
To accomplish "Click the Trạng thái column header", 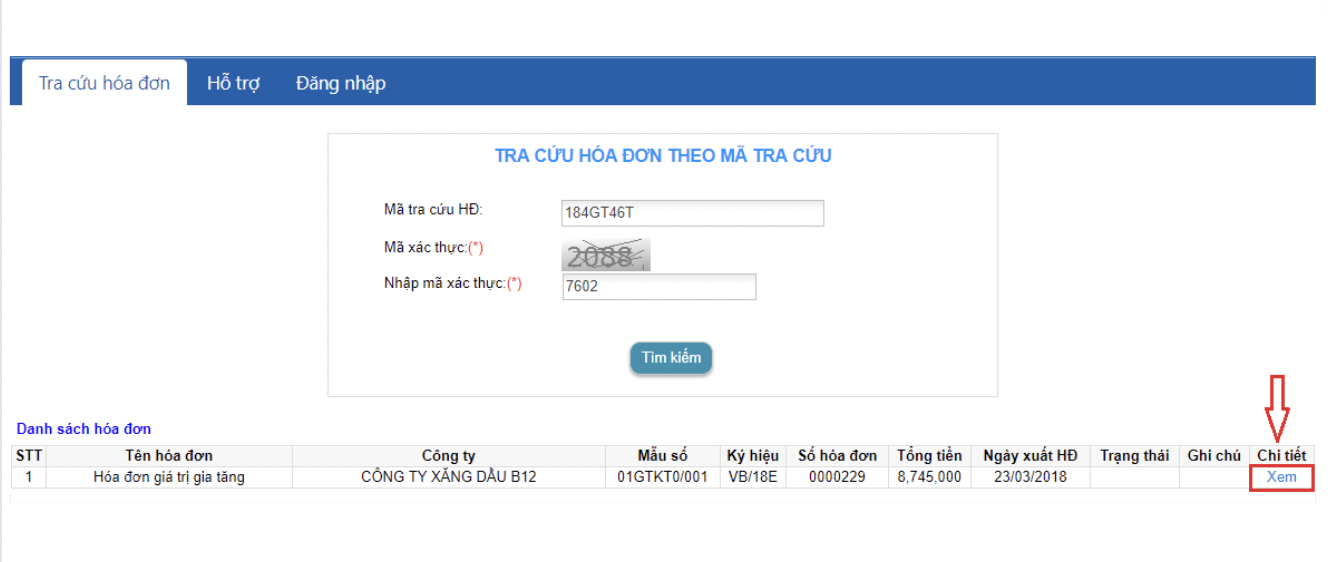I will [x=1134, y=456].
